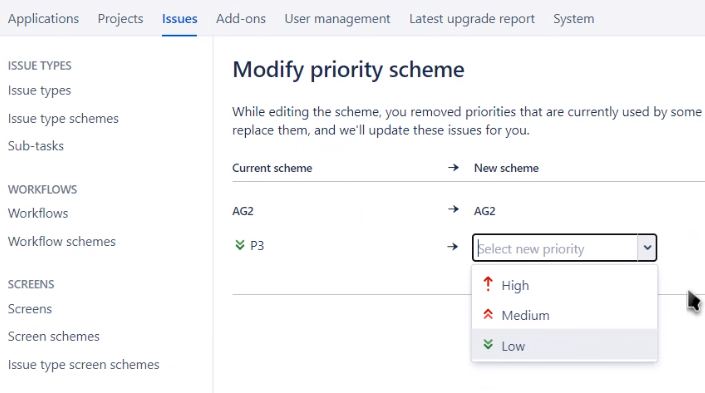Open the Projects admin tab

pos(120,18)
